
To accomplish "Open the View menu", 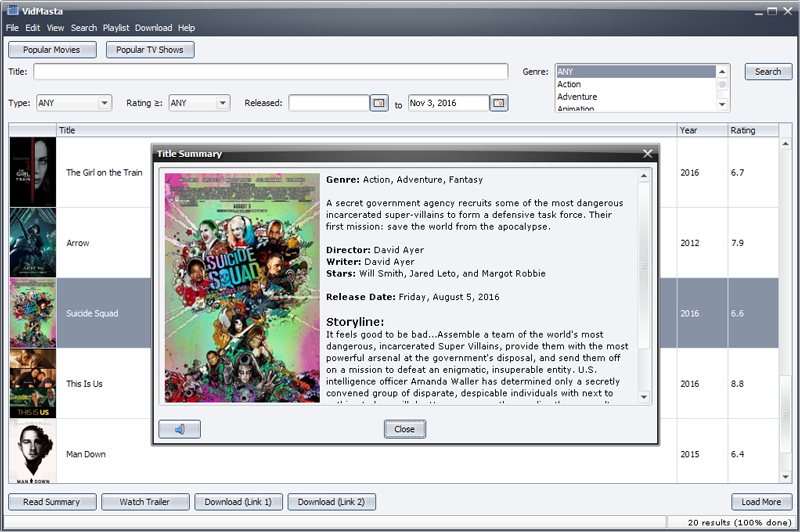I will pyautogui.click(x=55, y=28).
